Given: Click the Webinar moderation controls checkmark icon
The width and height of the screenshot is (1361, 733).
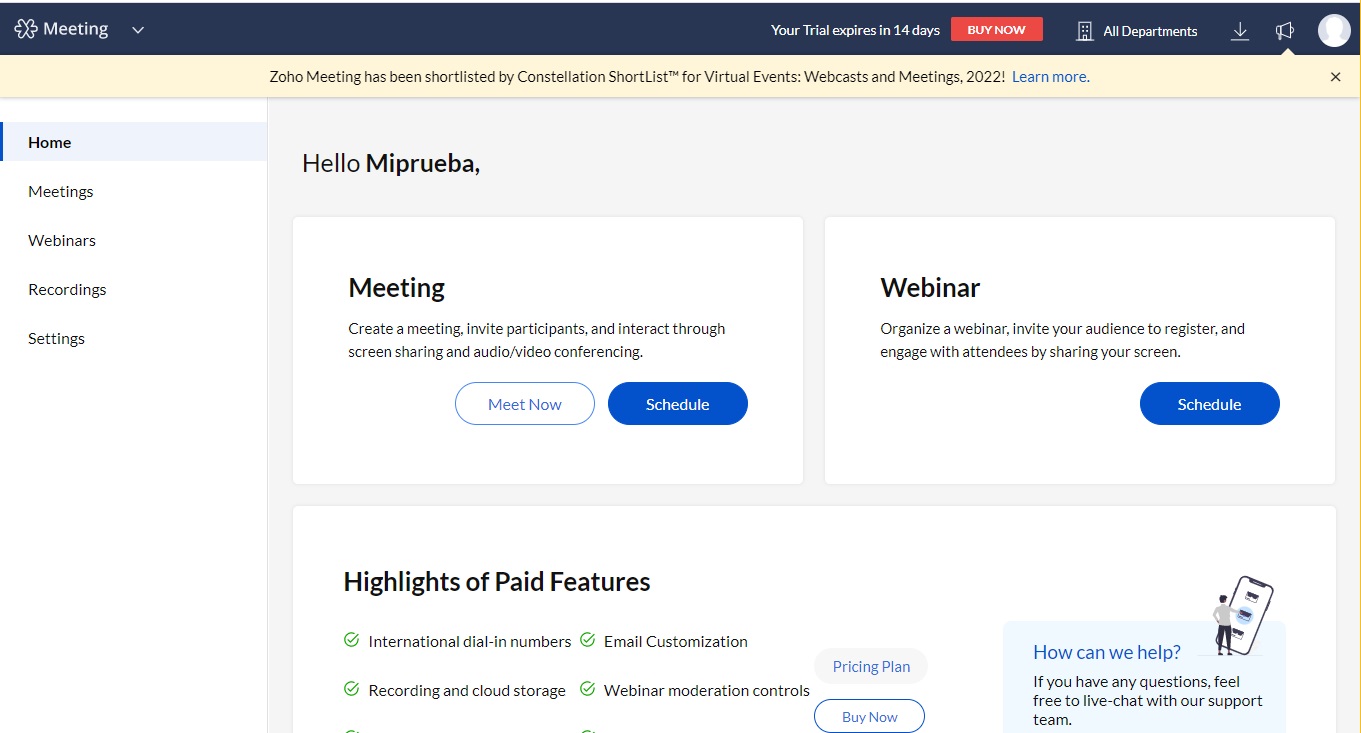Looking at the screenshot, I should [x=587, y=689].
